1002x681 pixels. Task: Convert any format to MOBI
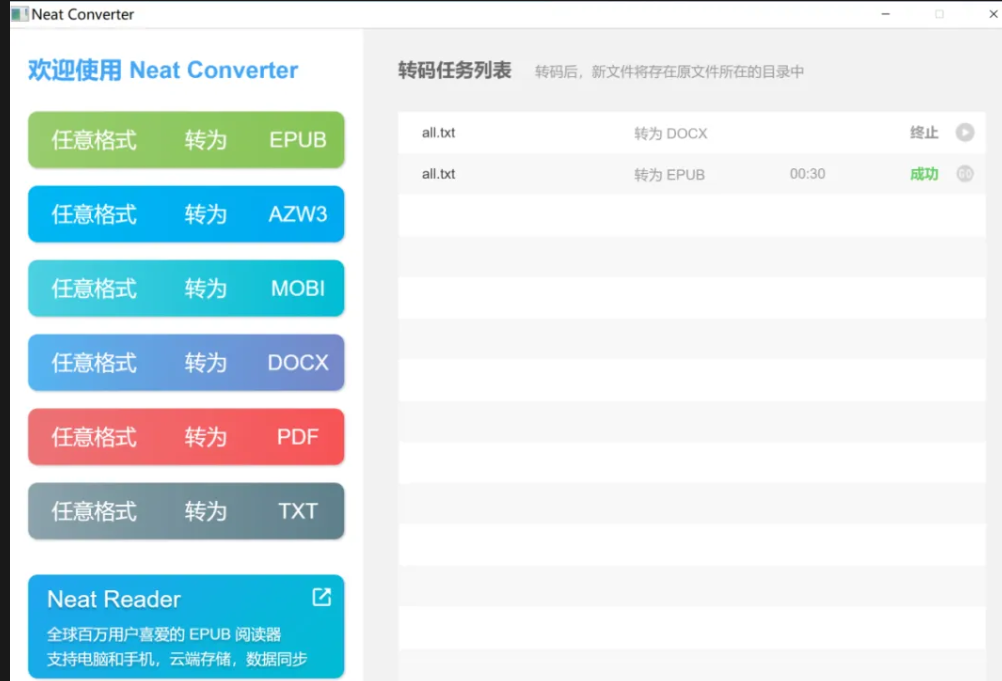click(186, 288)
